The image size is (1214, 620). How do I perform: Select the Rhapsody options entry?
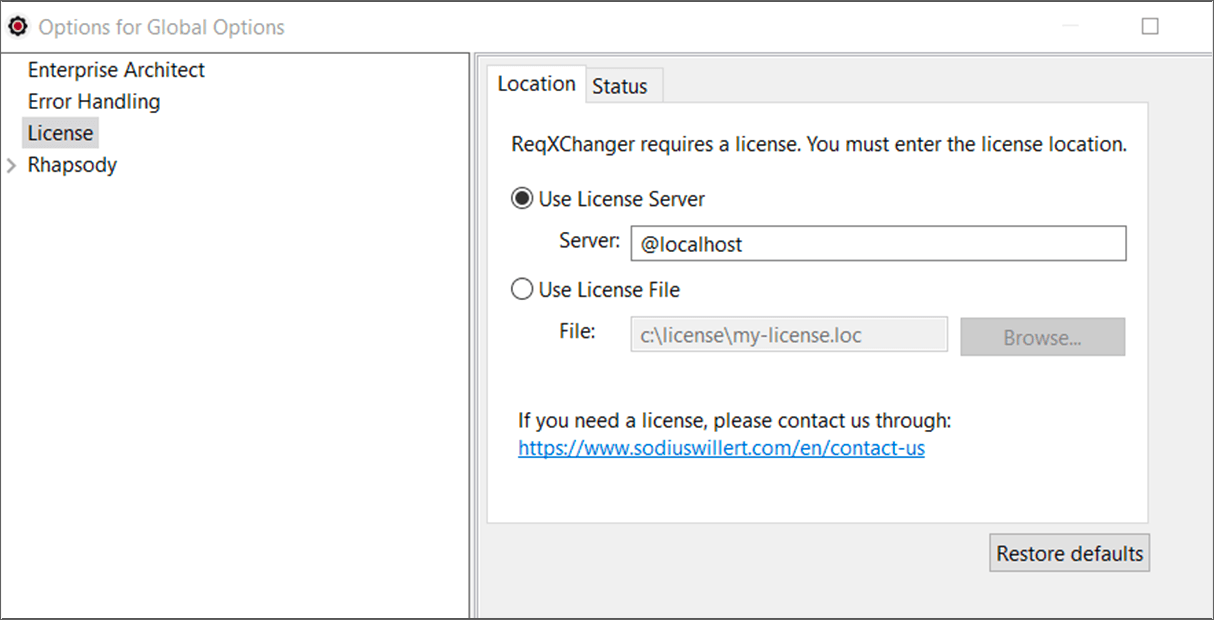(73, 164)
